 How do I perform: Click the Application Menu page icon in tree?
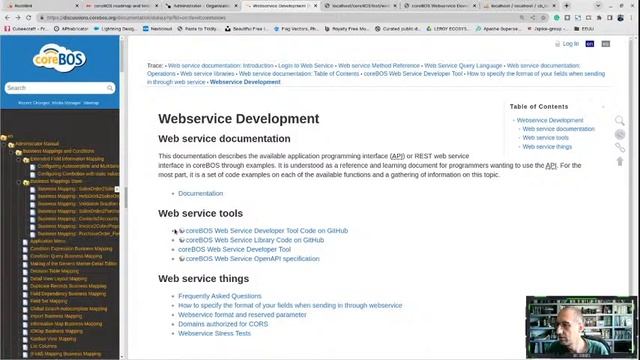tap(25, 242)
